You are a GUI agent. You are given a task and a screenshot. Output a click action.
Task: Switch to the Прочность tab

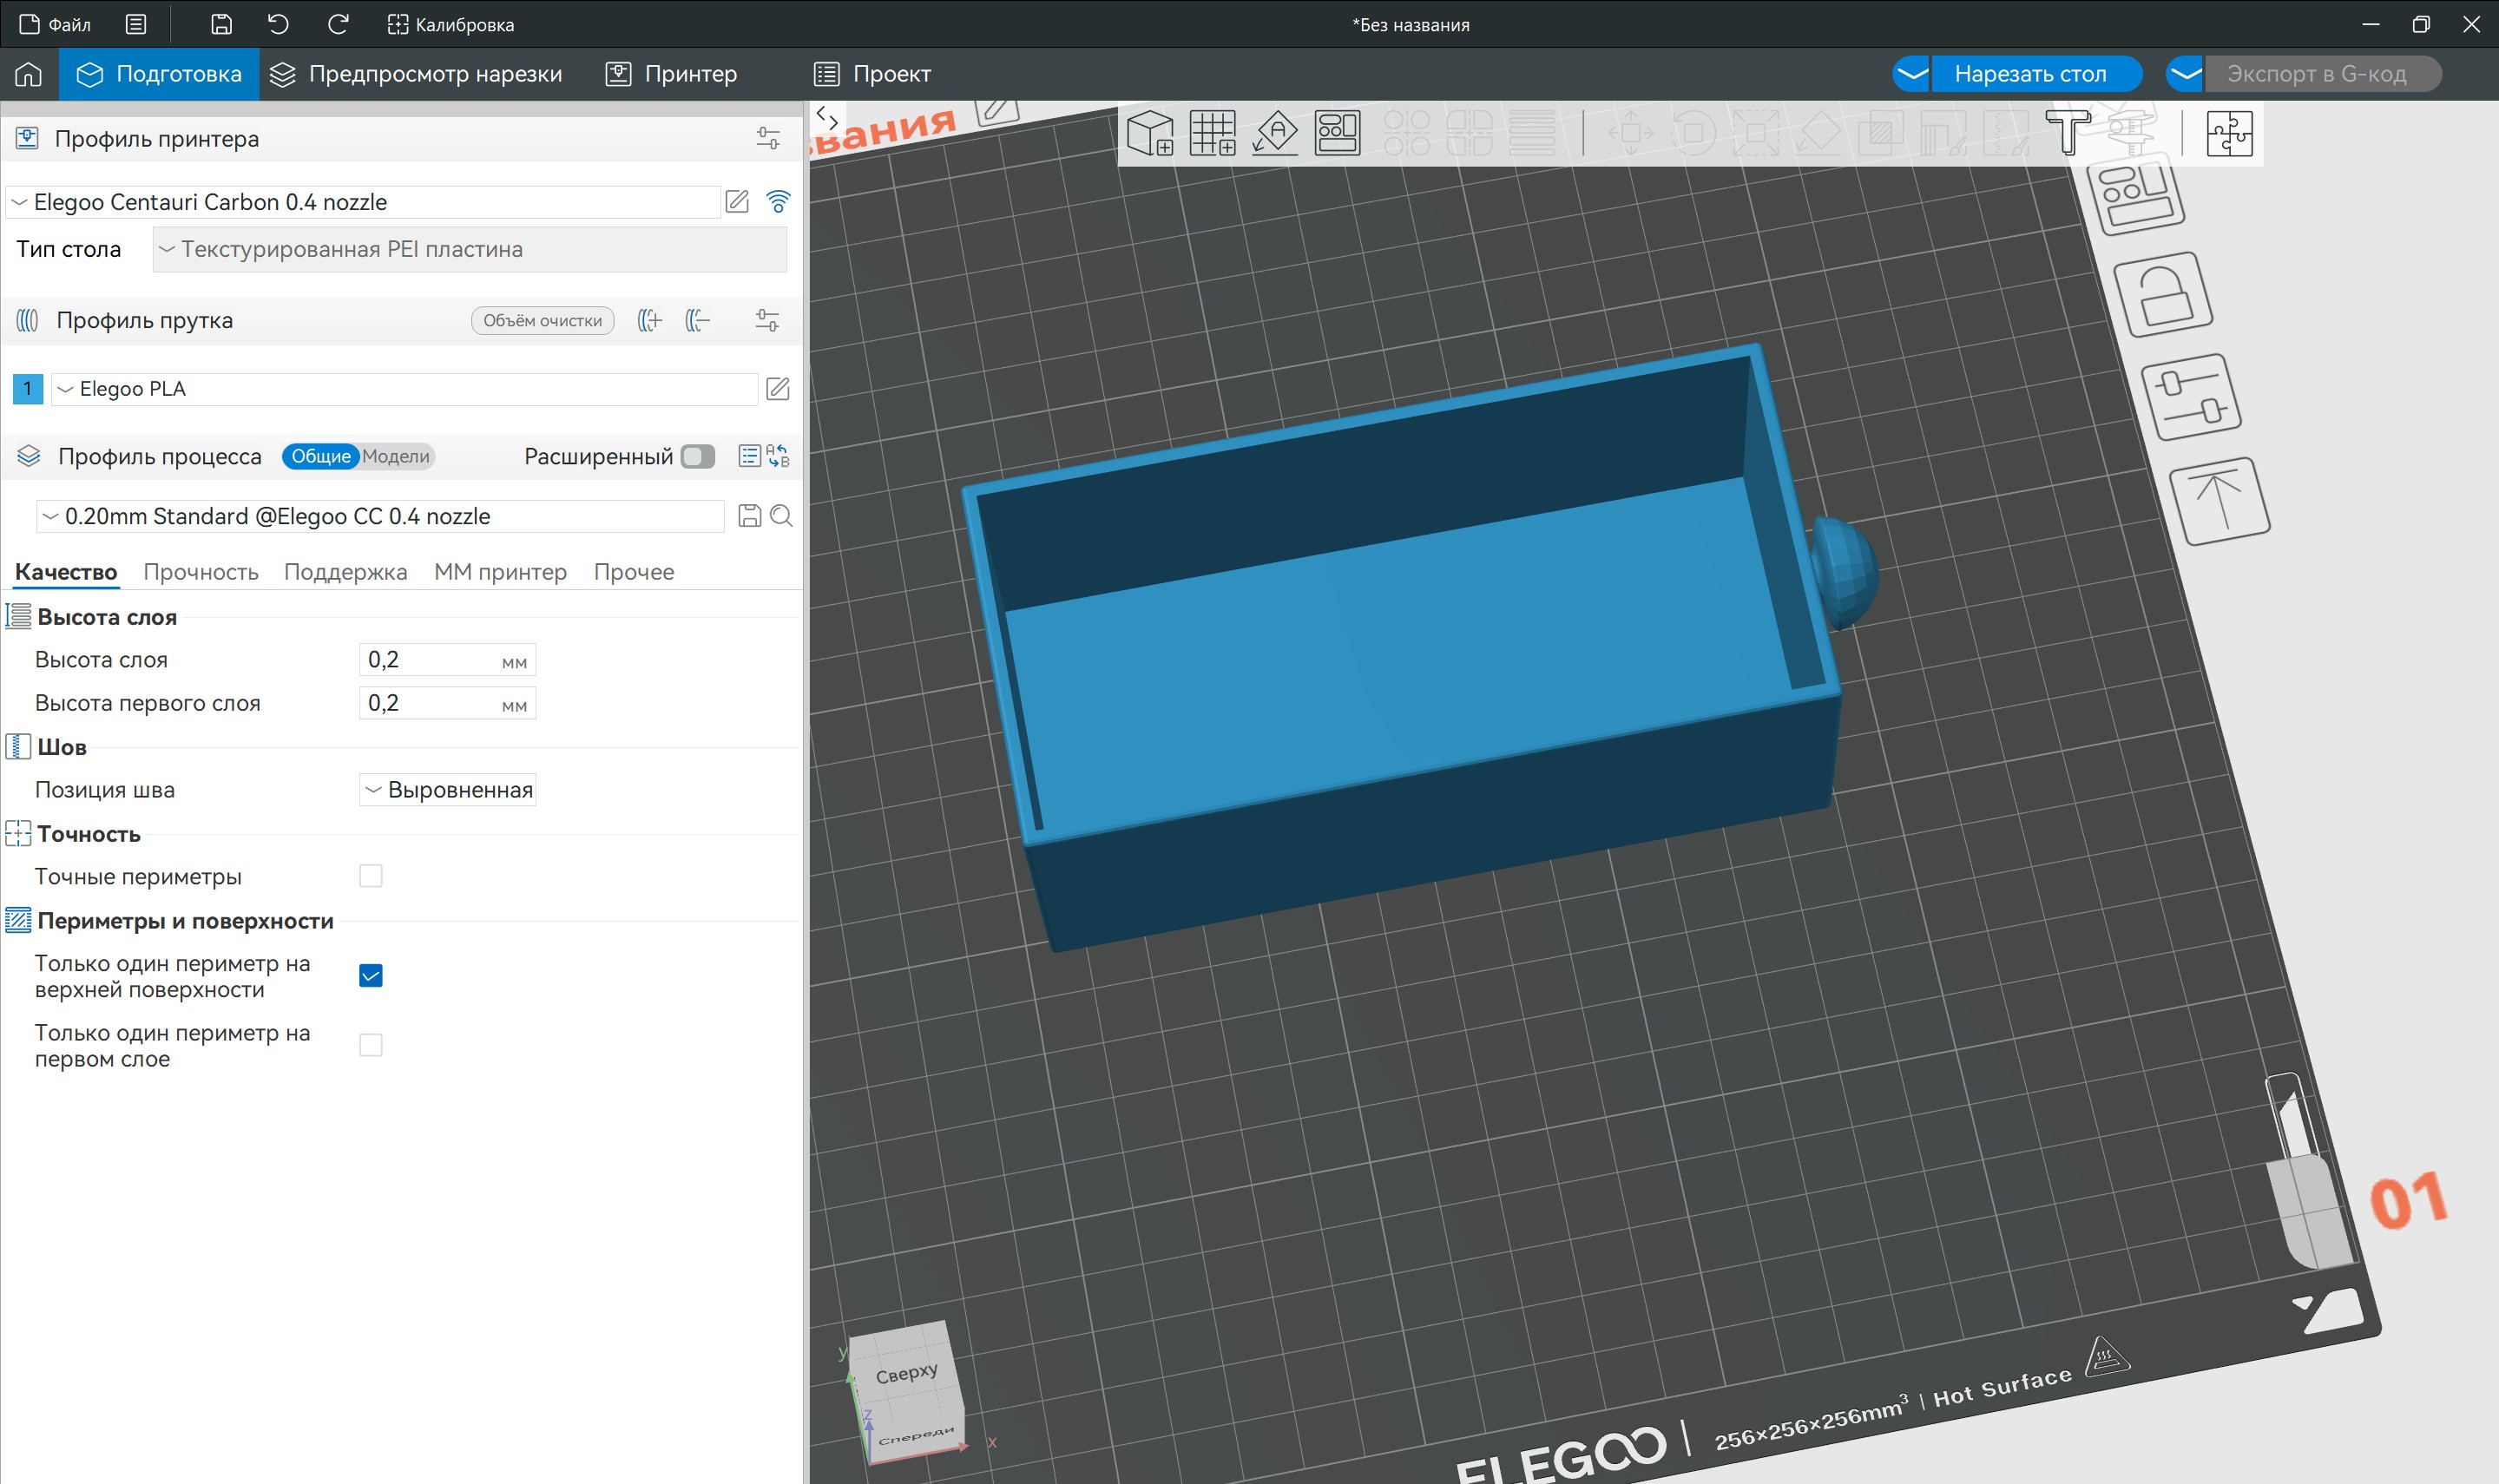pos(201,572)
